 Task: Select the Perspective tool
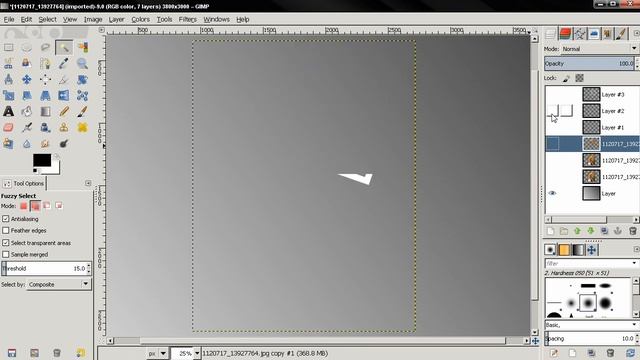(45, 96)
